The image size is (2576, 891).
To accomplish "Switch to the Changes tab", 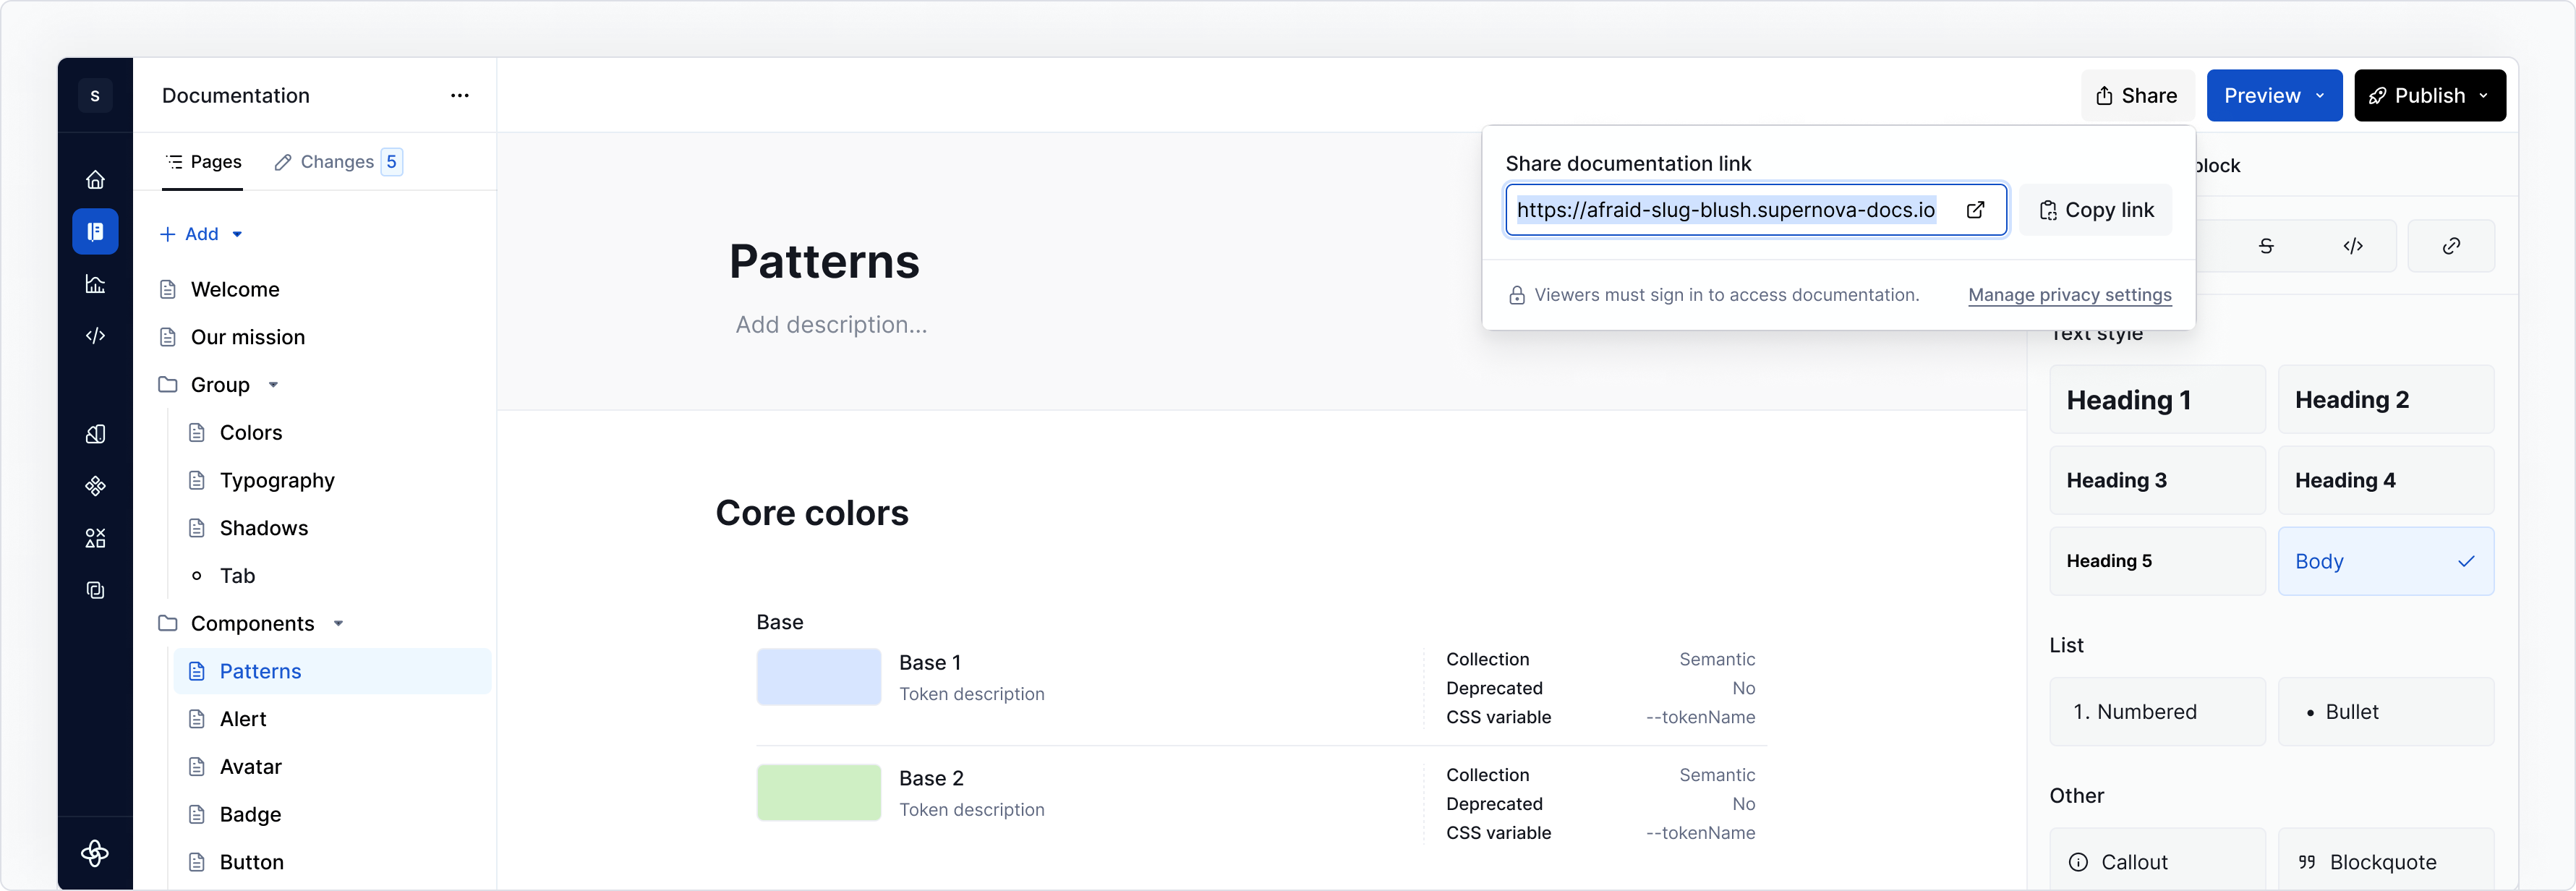I will (x=337, y=162).
